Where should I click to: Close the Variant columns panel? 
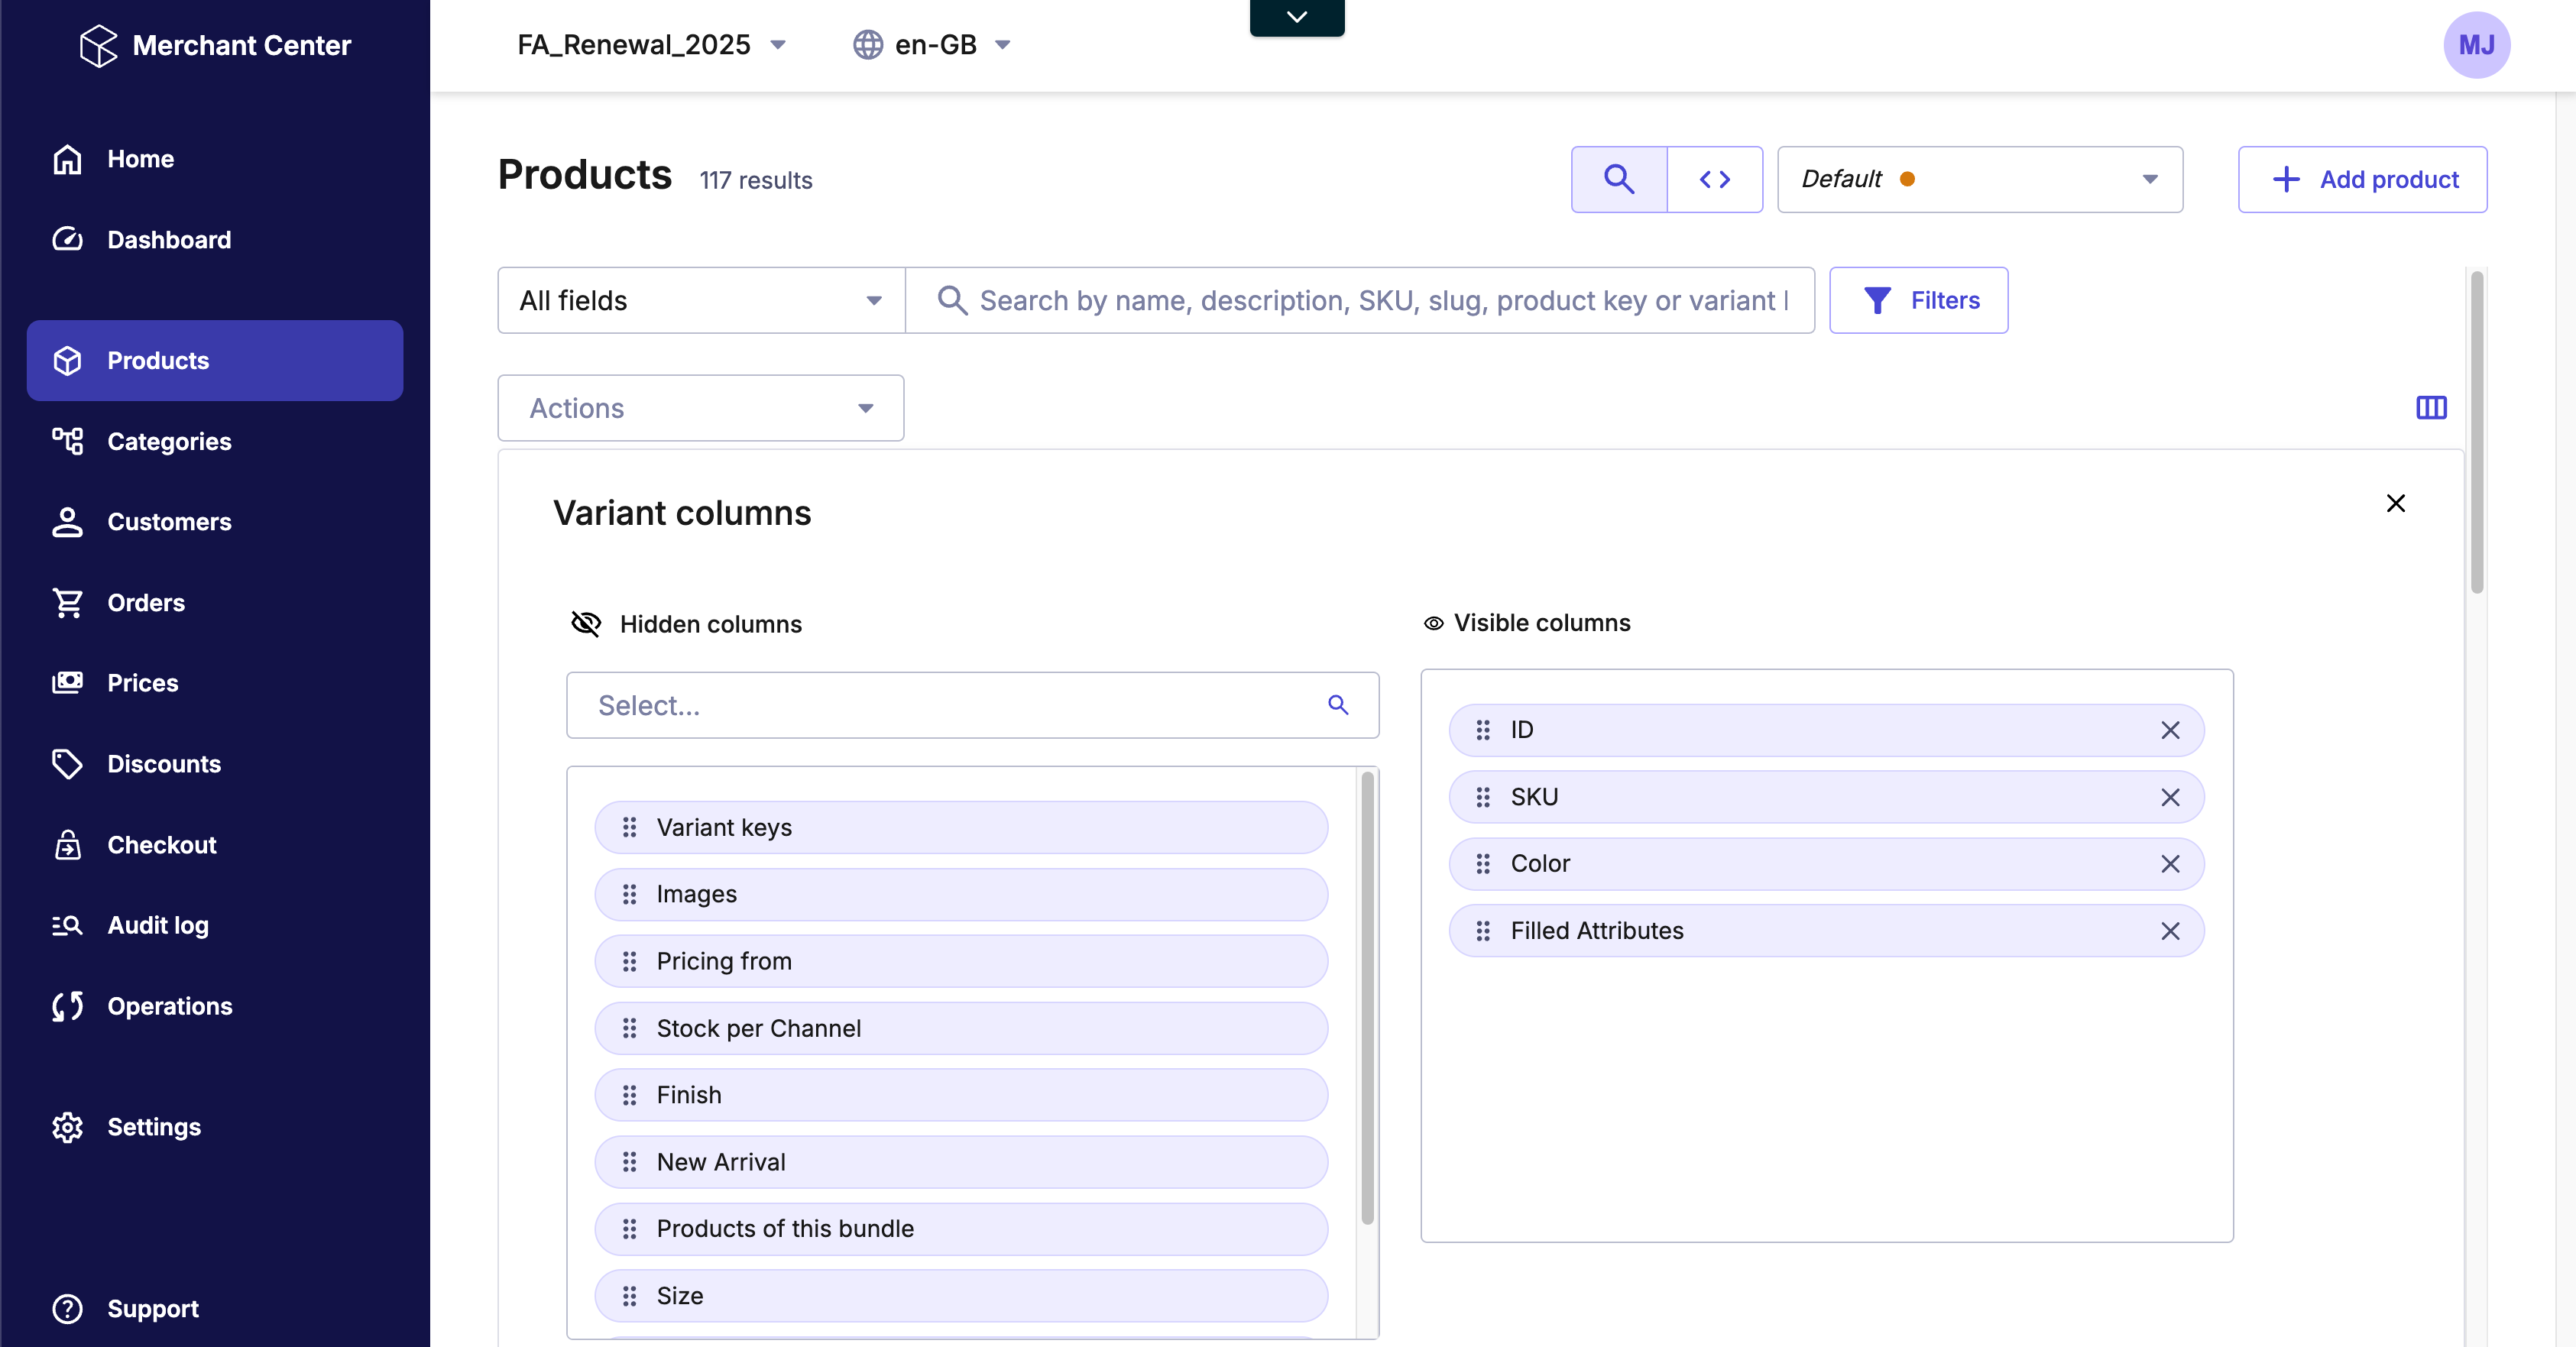[x=2395, y=503]
